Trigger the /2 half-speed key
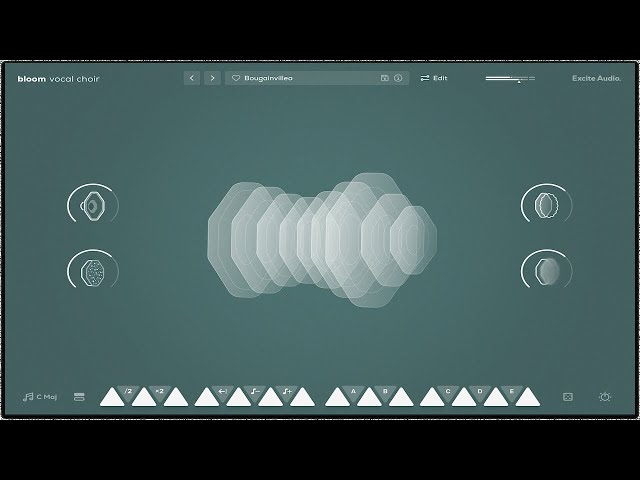 click(128, 392)
